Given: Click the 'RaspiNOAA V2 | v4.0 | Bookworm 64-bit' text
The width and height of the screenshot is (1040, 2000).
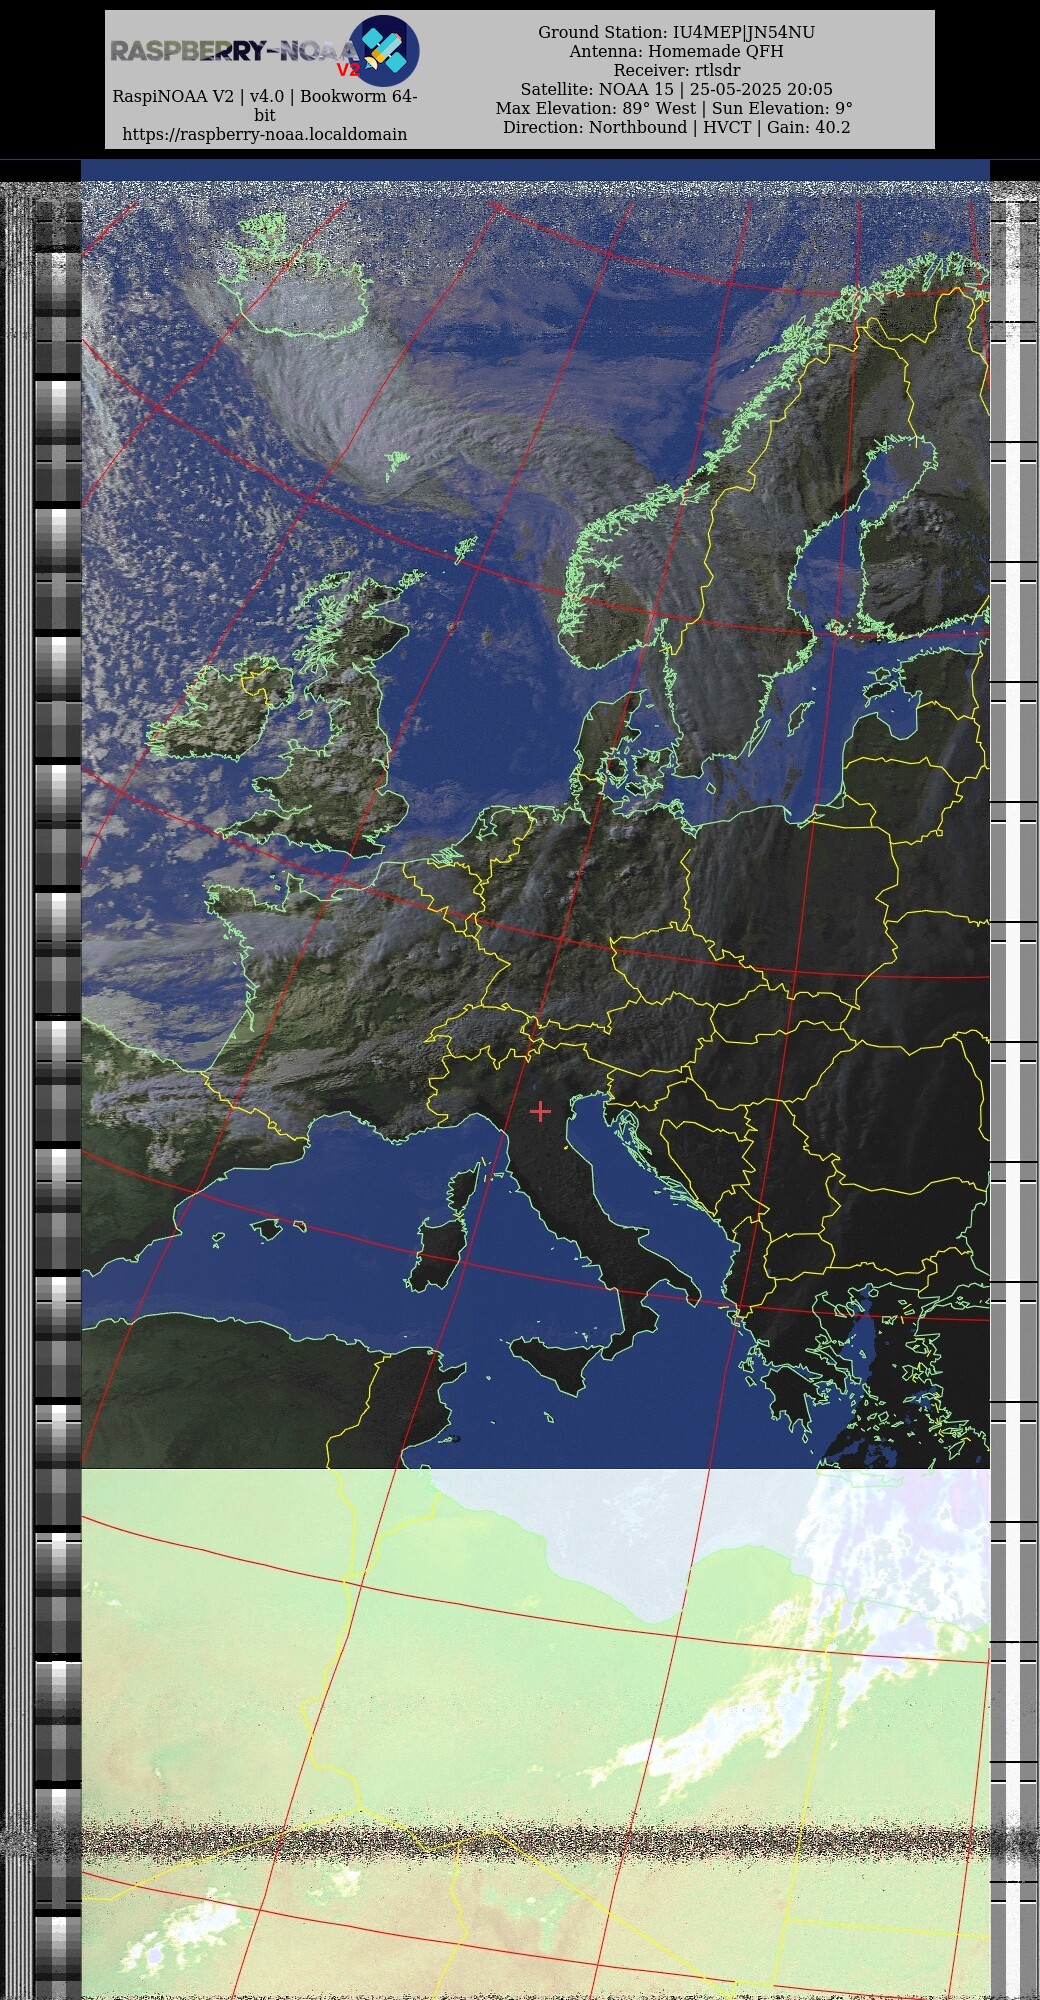Looking at the screenshot, I should tap(265, 106).
